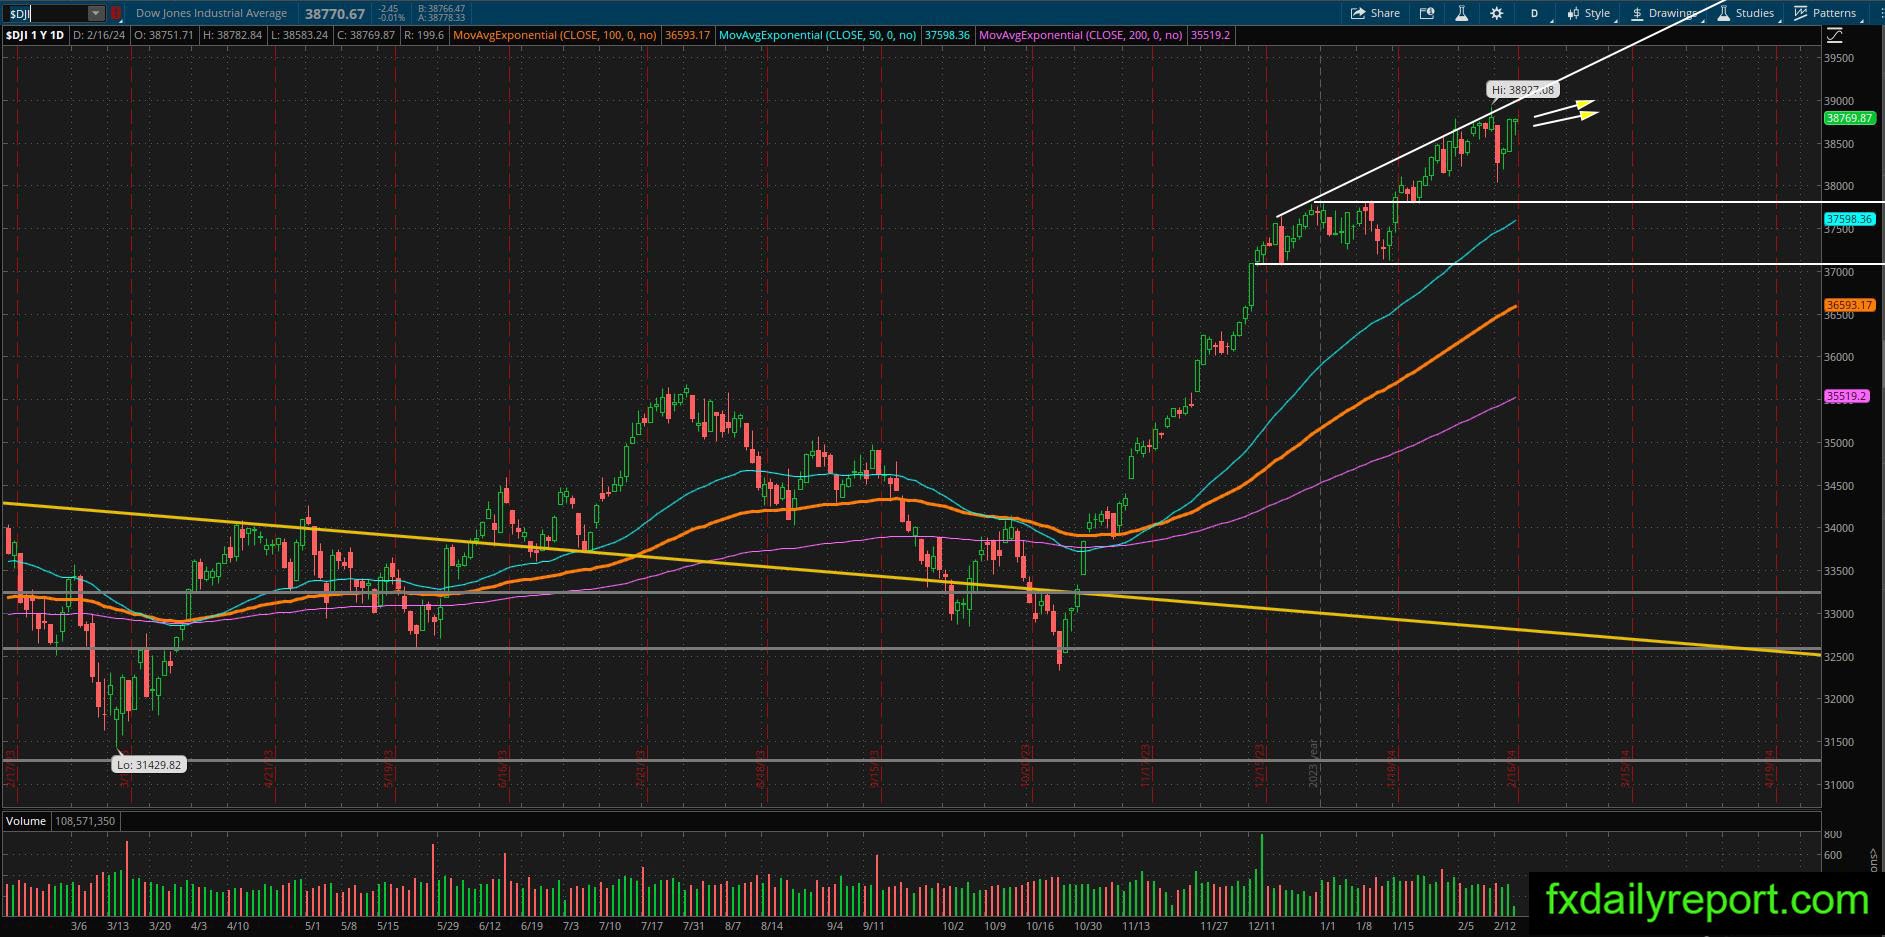This screenshot has width=1885, height=937.
Task: Click the price scale icon above the axis
Action: [x=1834, y=35]
